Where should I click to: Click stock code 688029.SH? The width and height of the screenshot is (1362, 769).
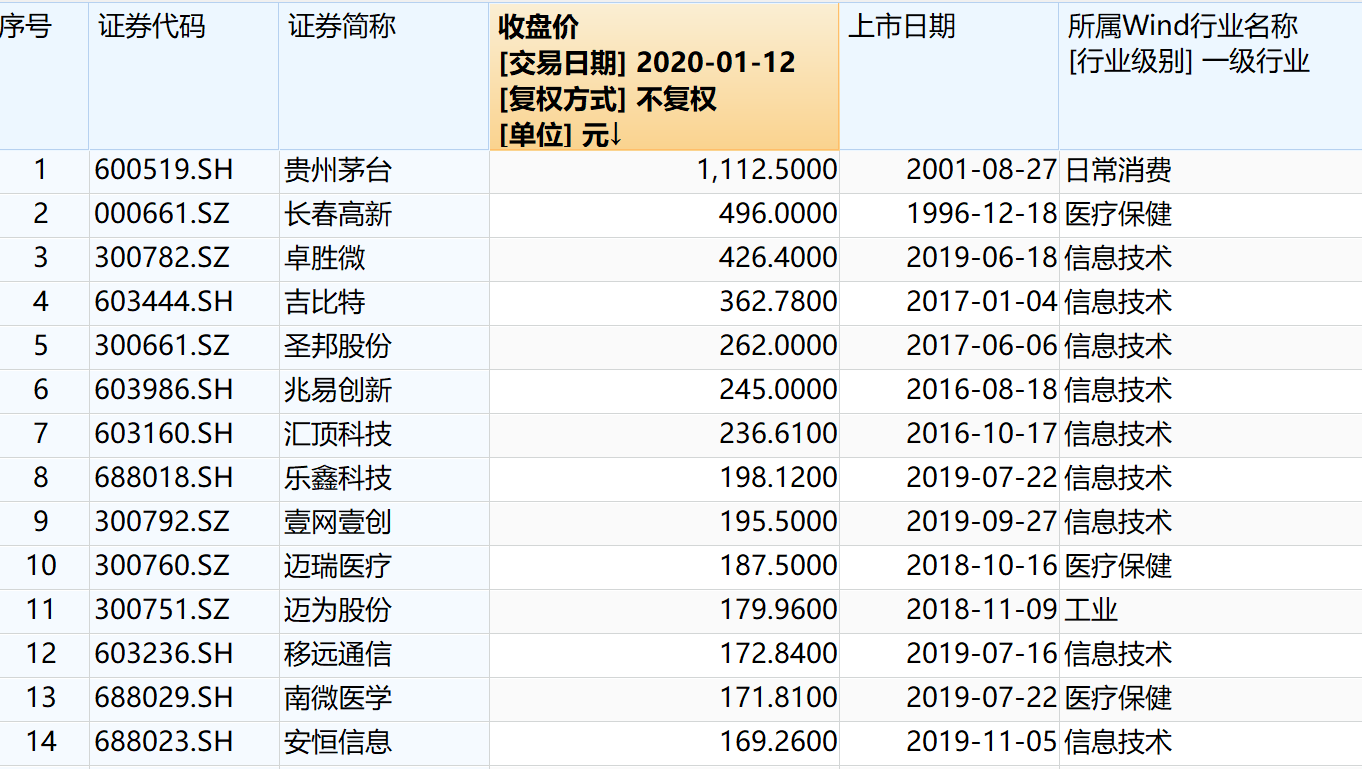pos(164,698)
